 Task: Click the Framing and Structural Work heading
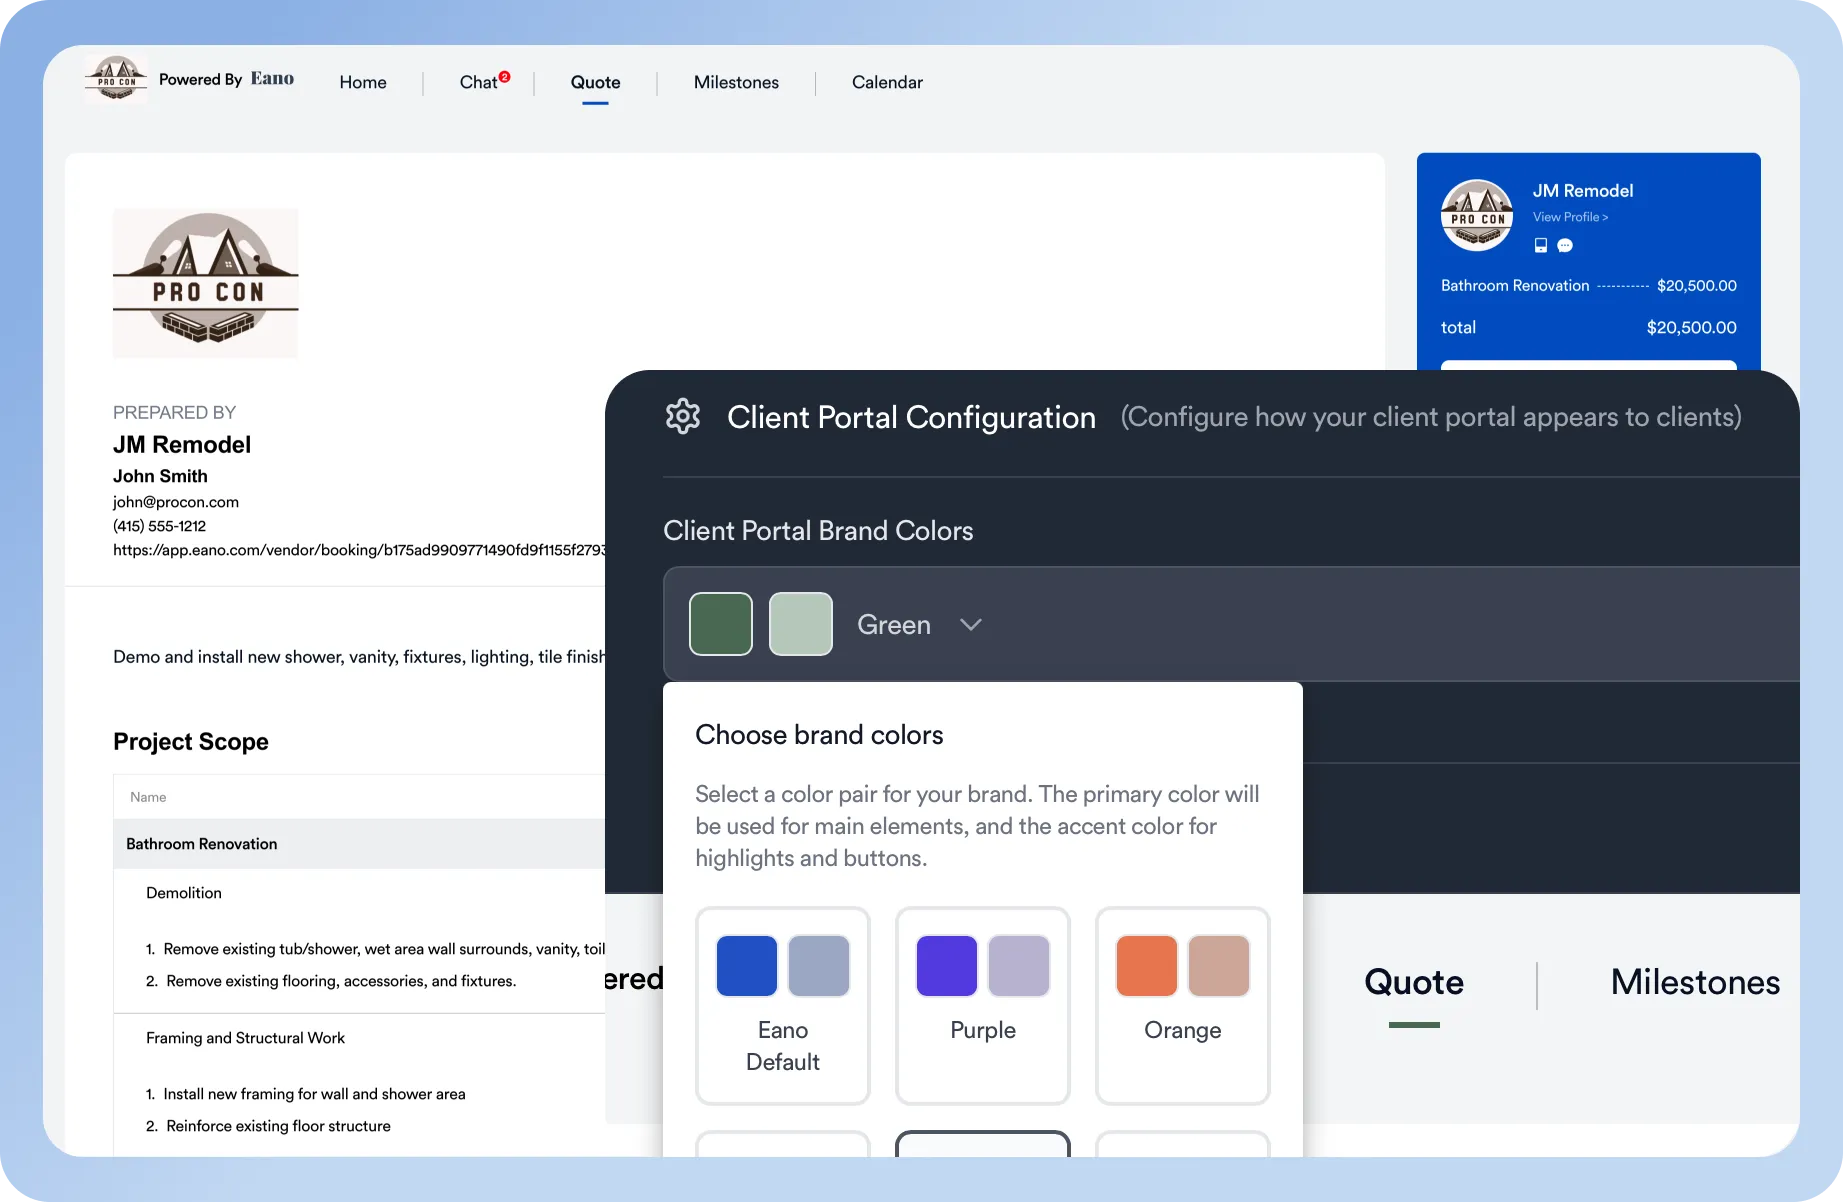click(245, 1038)
